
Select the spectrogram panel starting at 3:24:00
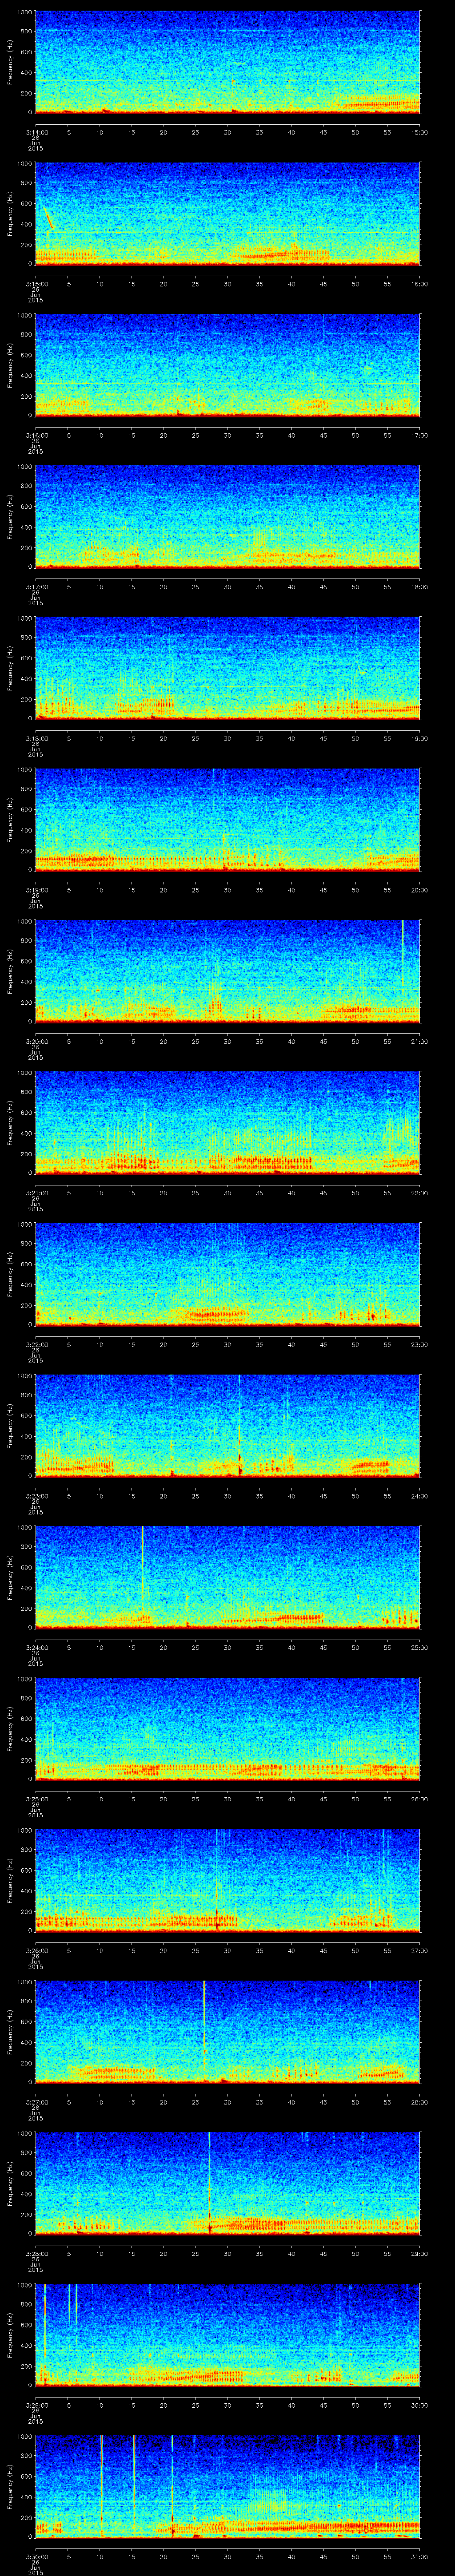pyautogui.click(x=227, y=1577)
